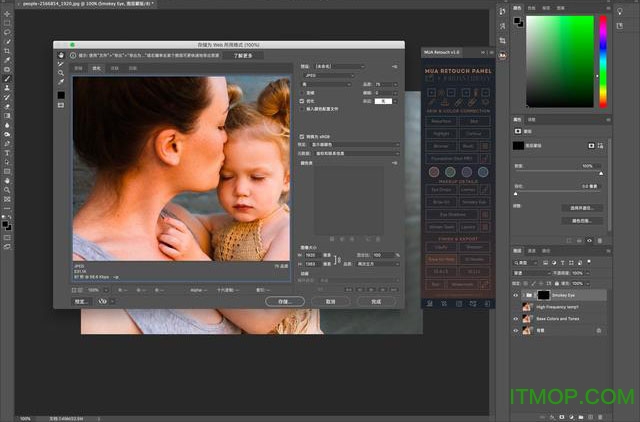
Task: Open the compression quality level dropdown
Action: 326,84
